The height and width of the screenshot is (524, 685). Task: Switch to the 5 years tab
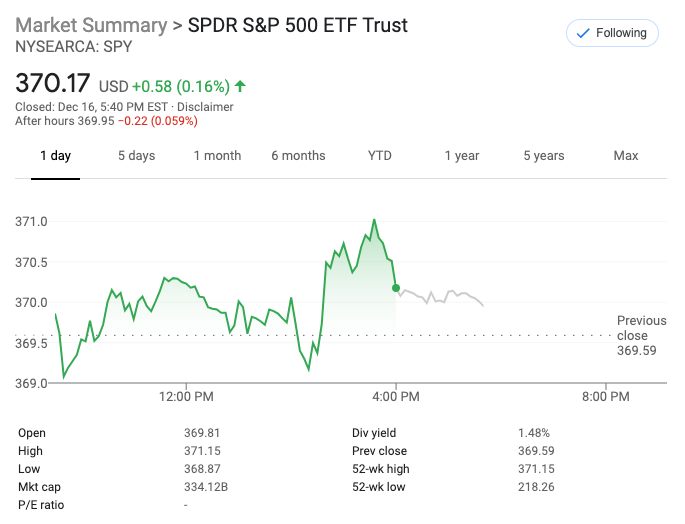point(543,155)
